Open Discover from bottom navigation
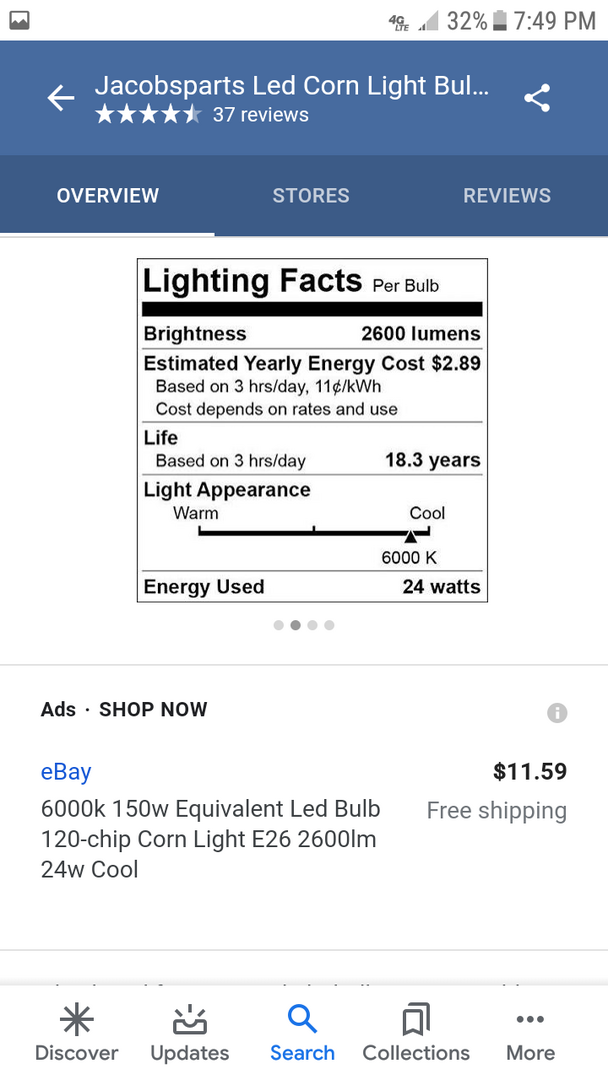The height and width of the screenshot is (1080, 608). coord(77,1033)
